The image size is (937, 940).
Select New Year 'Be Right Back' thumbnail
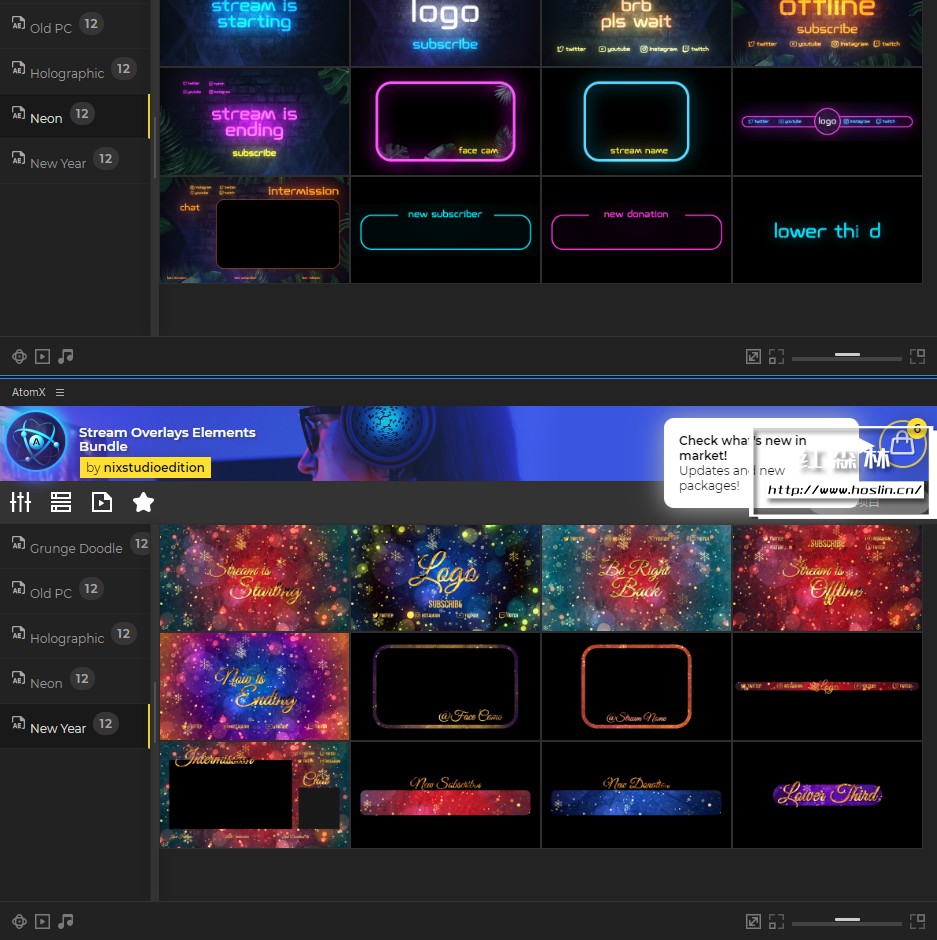coord(636,578)
